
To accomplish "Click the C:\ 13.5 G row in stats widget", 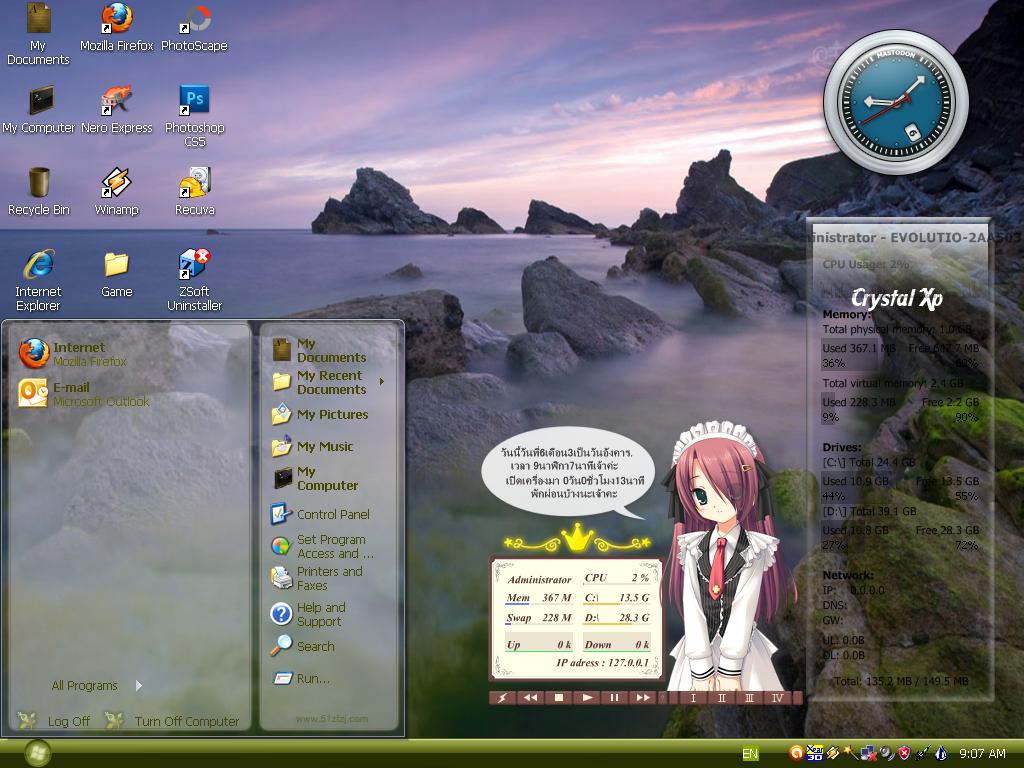I will point(617,598).
